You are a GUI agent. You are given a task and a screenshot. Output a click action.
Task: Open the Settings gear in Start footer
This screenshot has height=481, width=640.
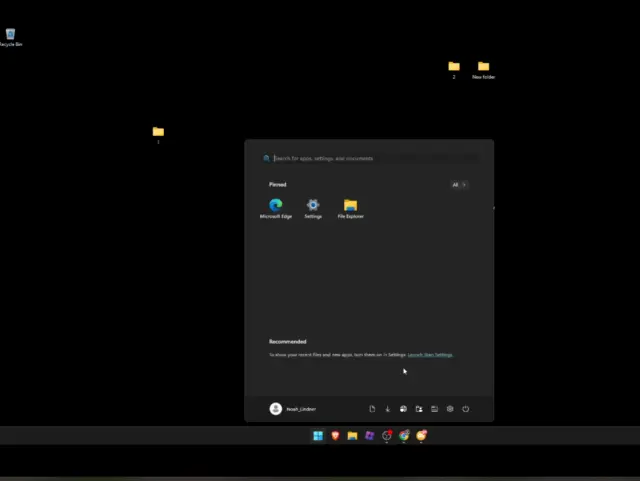[x=450, y=409]
